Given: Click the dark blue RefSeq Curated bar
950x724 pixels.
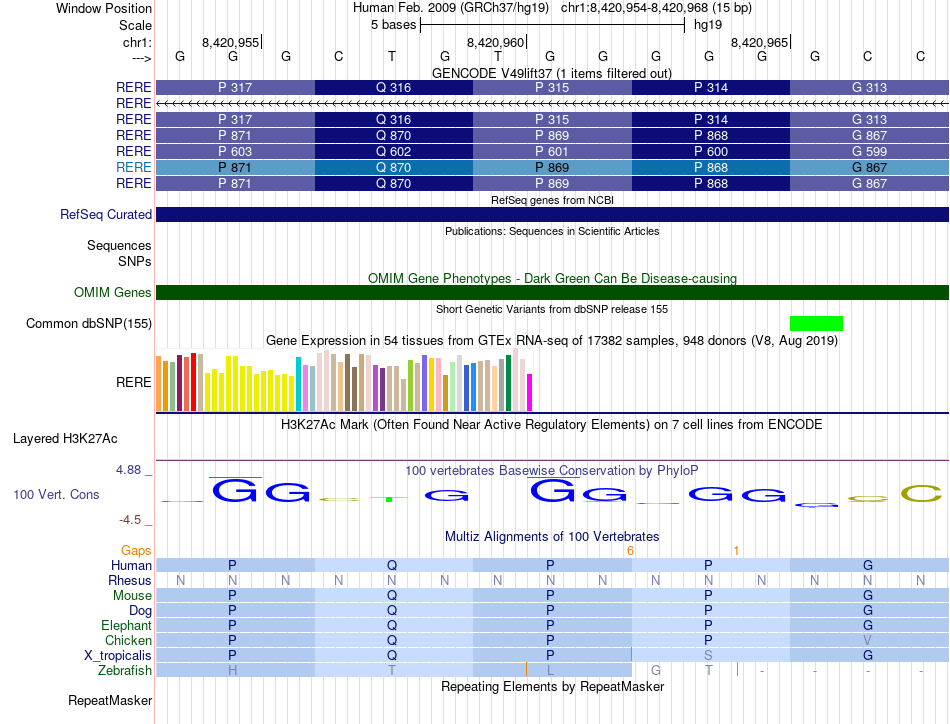Looking at the screenshot, I should tap(552, 214).
